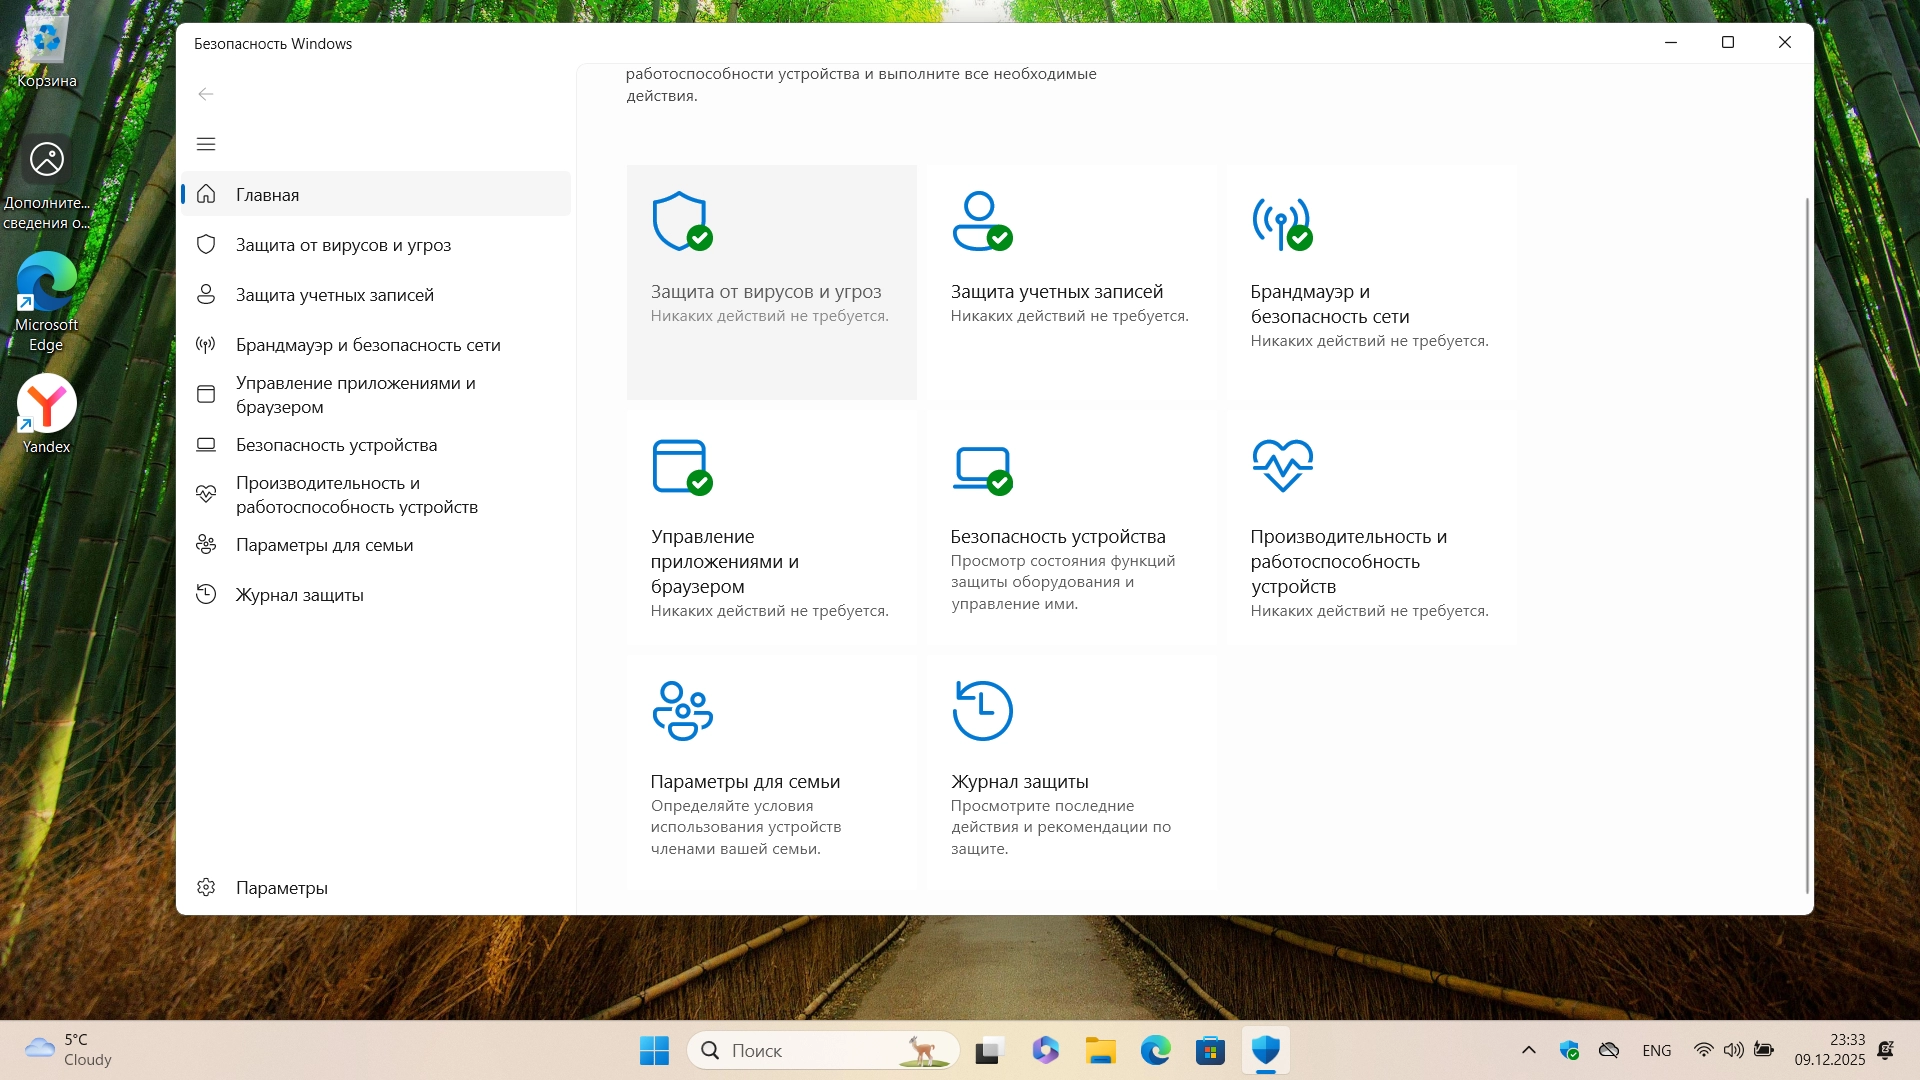Go to Брандмауэр и безопасность сети in sidebar

[x=367, y=345]
